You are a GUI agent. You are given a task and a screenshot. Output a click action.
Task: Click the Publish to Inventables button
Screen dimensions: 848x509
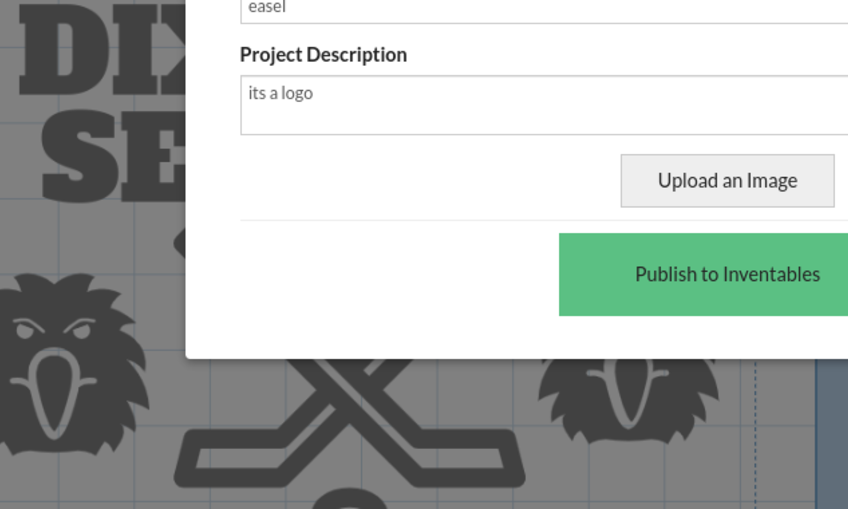point(703,274)
